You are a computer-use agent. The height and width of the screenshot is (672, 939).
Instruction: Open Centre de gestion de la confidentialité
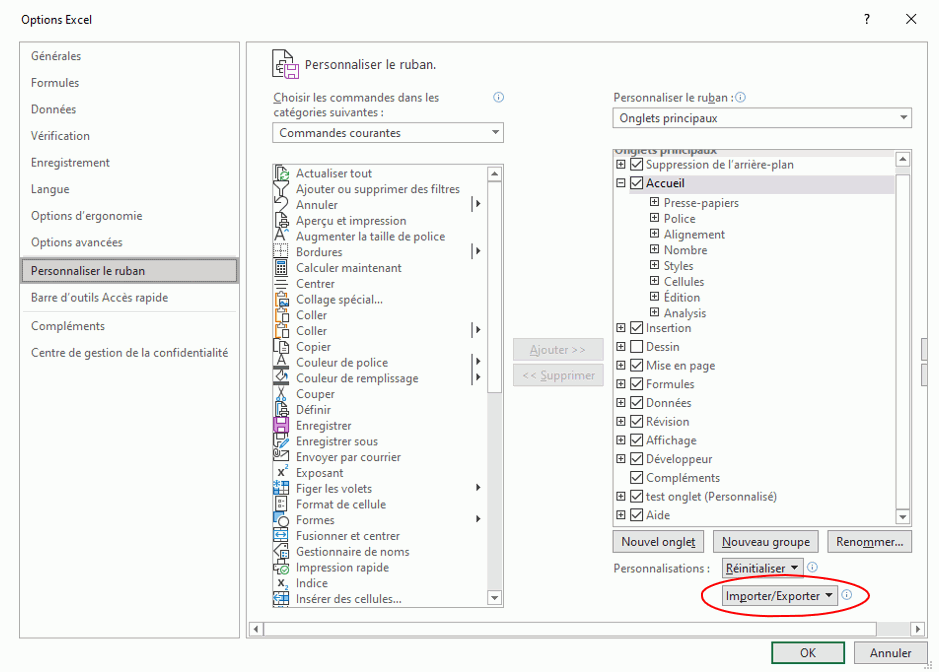[129, 353]
